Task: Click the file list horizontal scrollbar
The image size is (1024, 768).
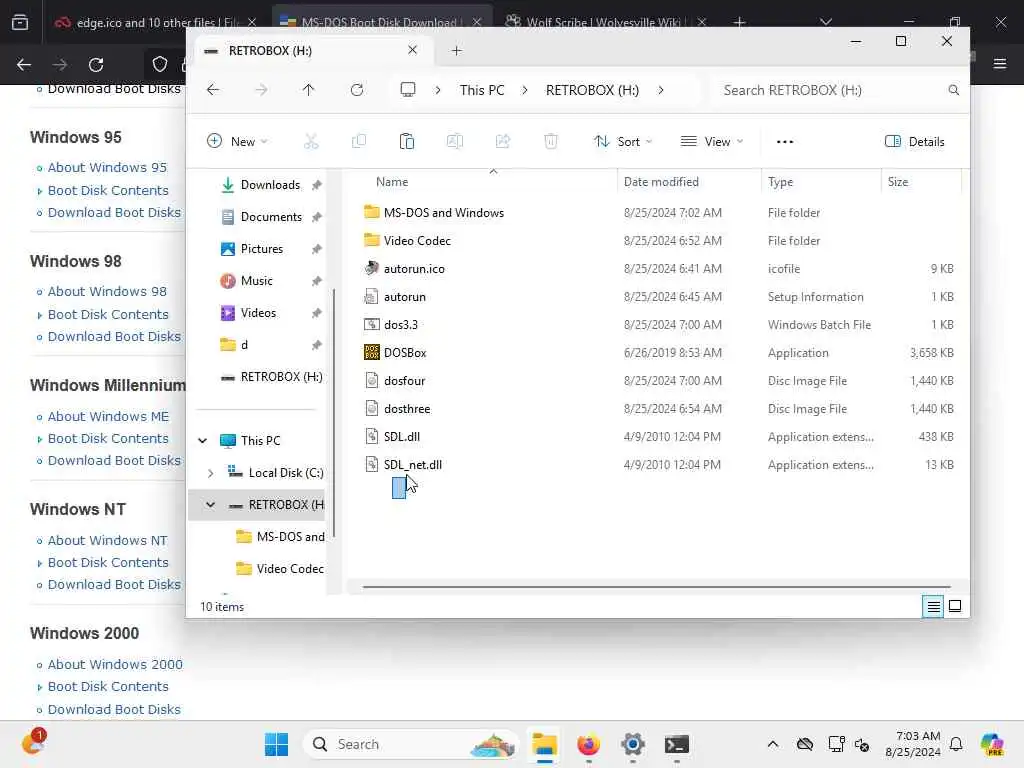Action: coord(656,587)
